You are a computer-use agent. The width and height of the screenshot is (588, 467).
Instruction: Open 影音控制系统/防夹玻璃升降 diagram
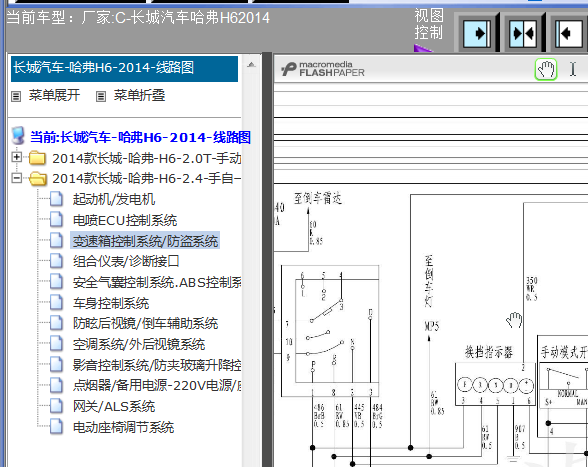tap(157, 365)
